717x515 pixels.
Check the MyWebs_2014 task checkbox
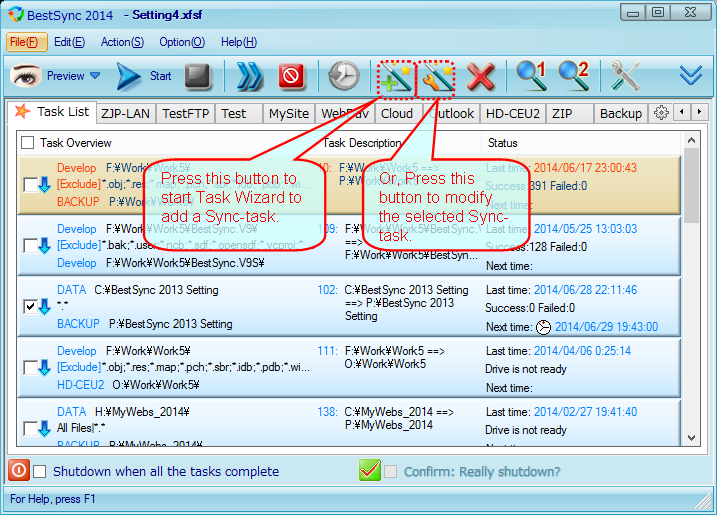30,429
